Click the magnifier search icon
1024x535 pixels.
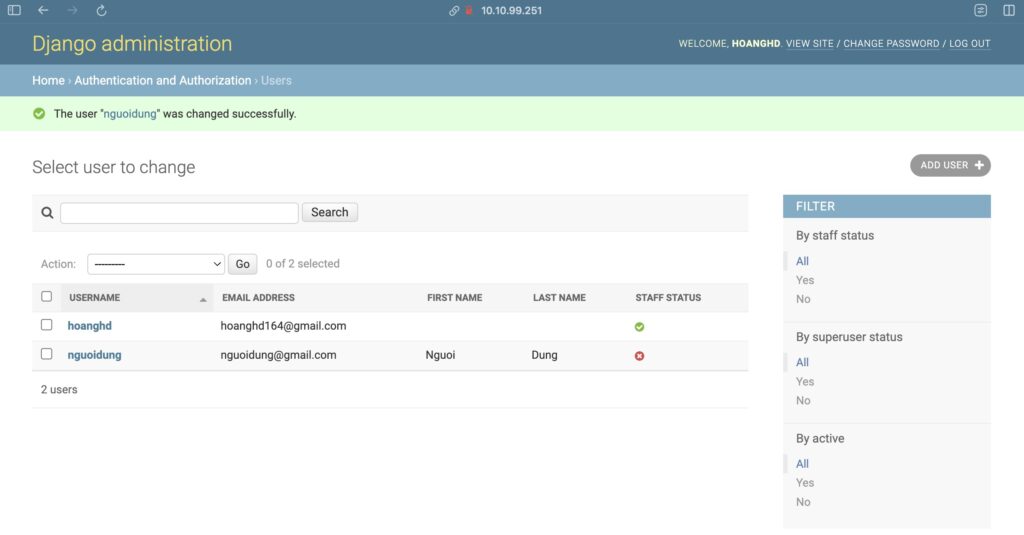(x=47, y=213)
